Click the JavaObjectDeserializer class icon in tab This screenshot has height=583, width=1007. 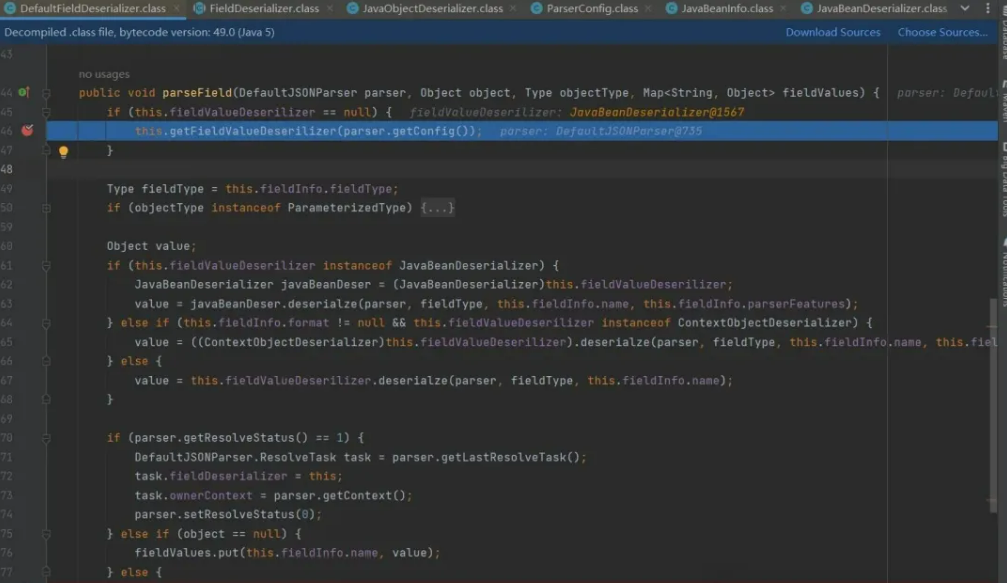tap(352, 8)
